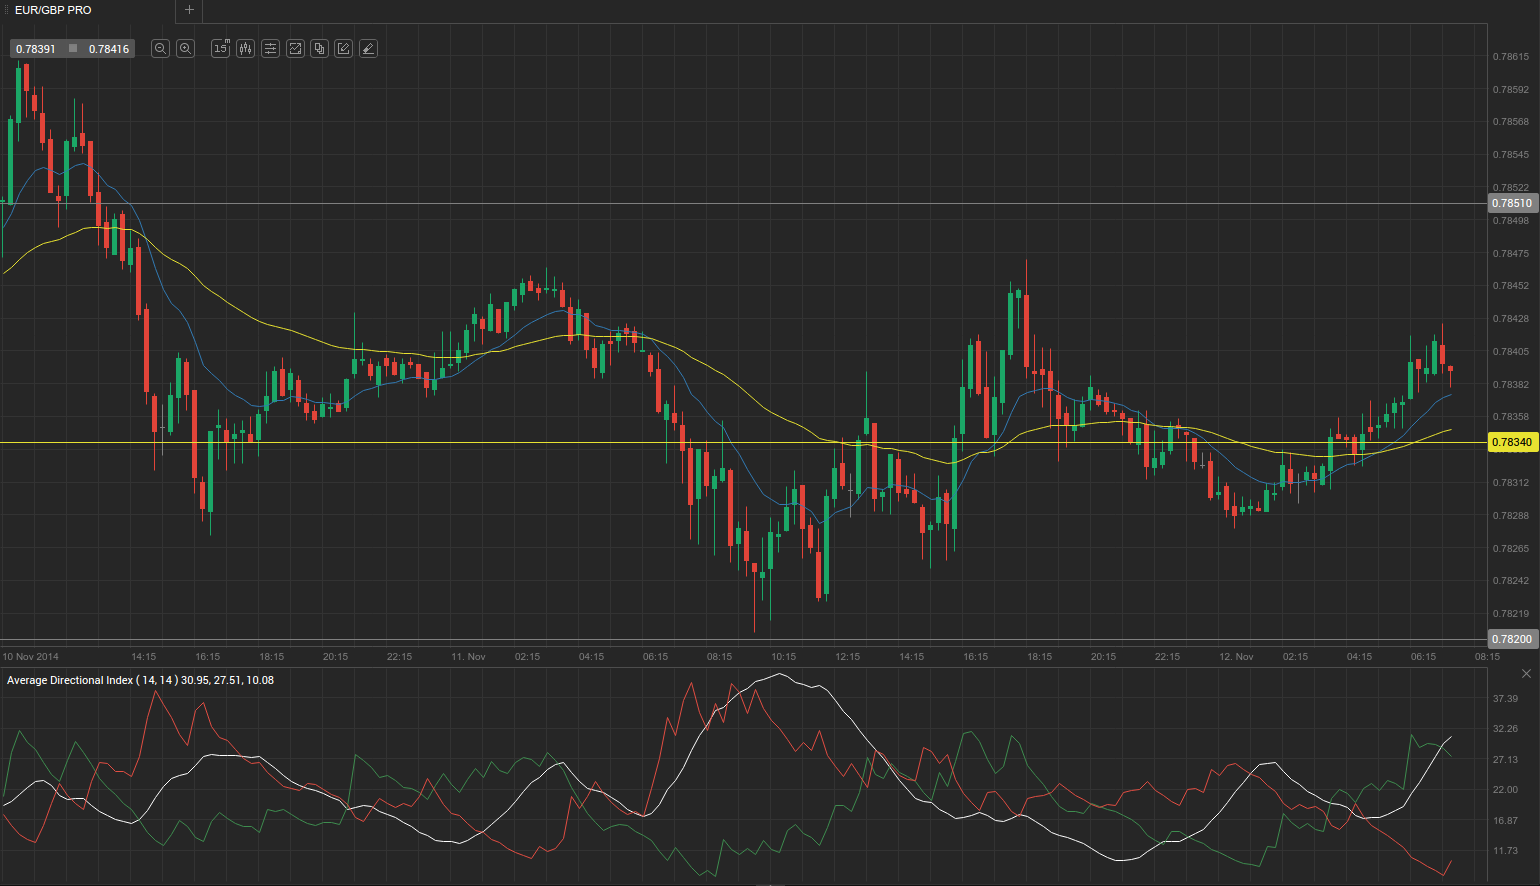Click the 0.78391 sell price
The height and width of the screenshot is (886, 1540).
coord(36,49)
